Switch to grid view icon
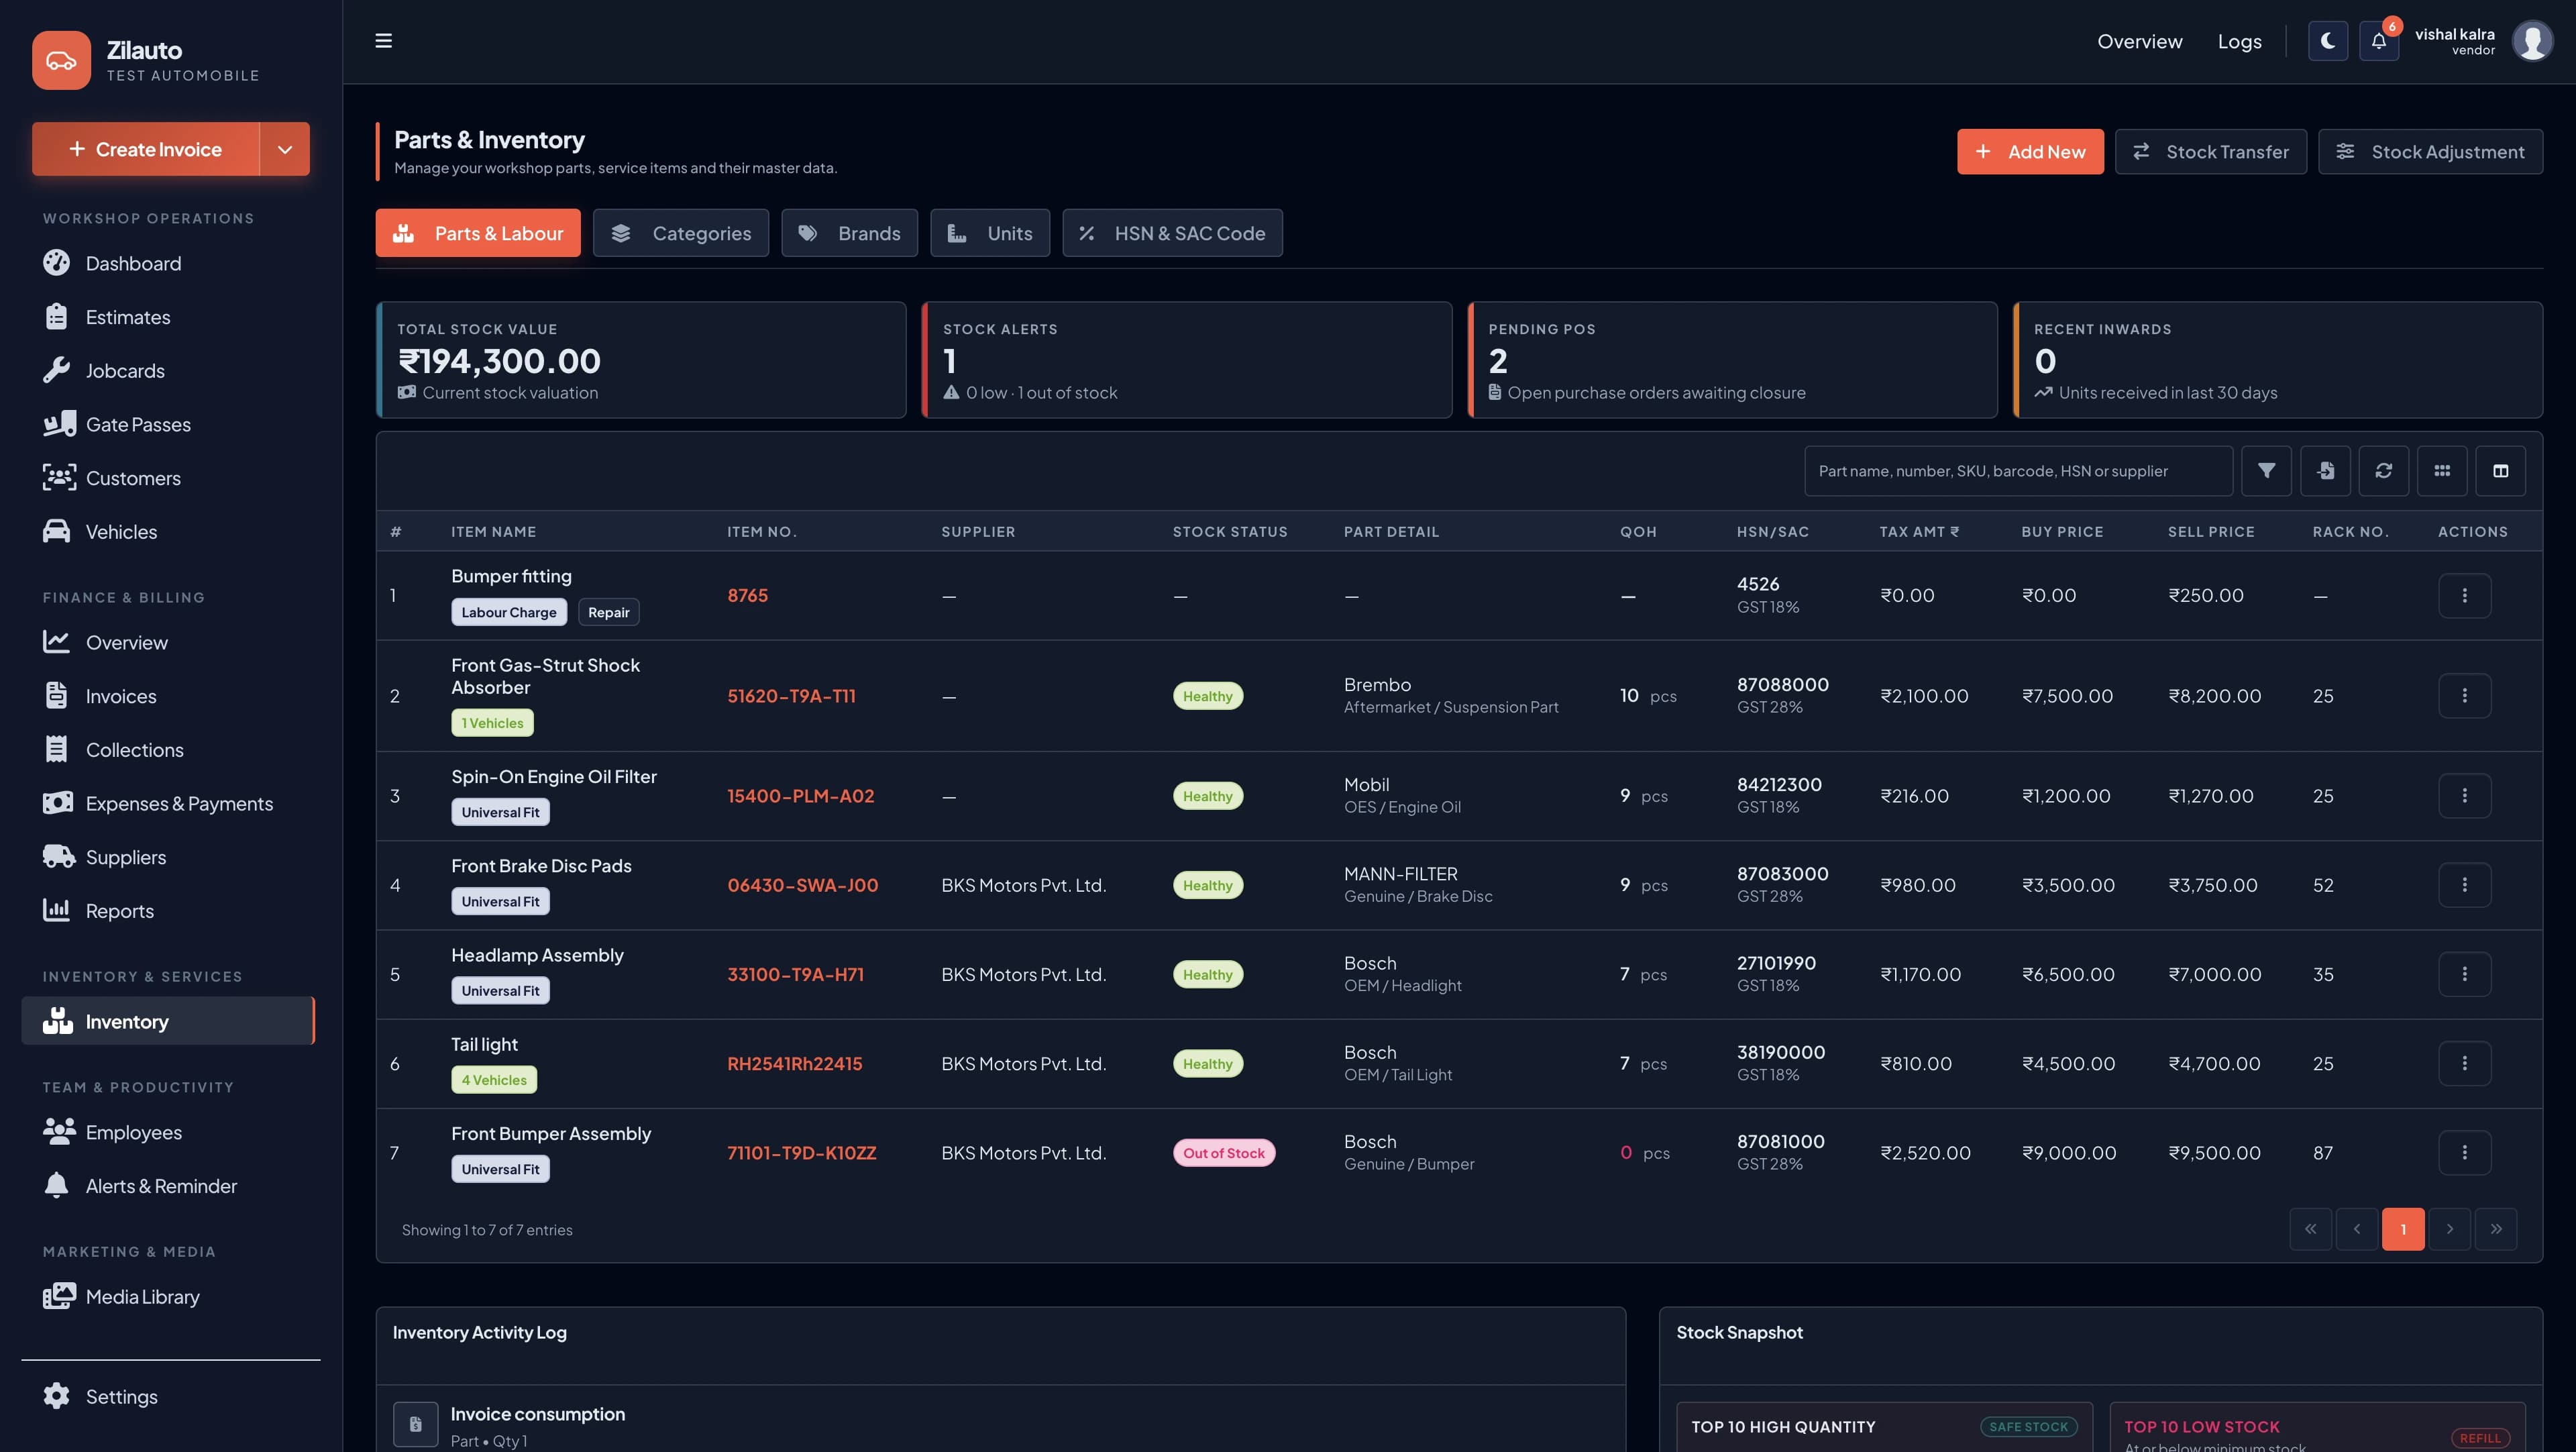This screenshot has width=2576, height=1452. click(x=2442, y=471)
